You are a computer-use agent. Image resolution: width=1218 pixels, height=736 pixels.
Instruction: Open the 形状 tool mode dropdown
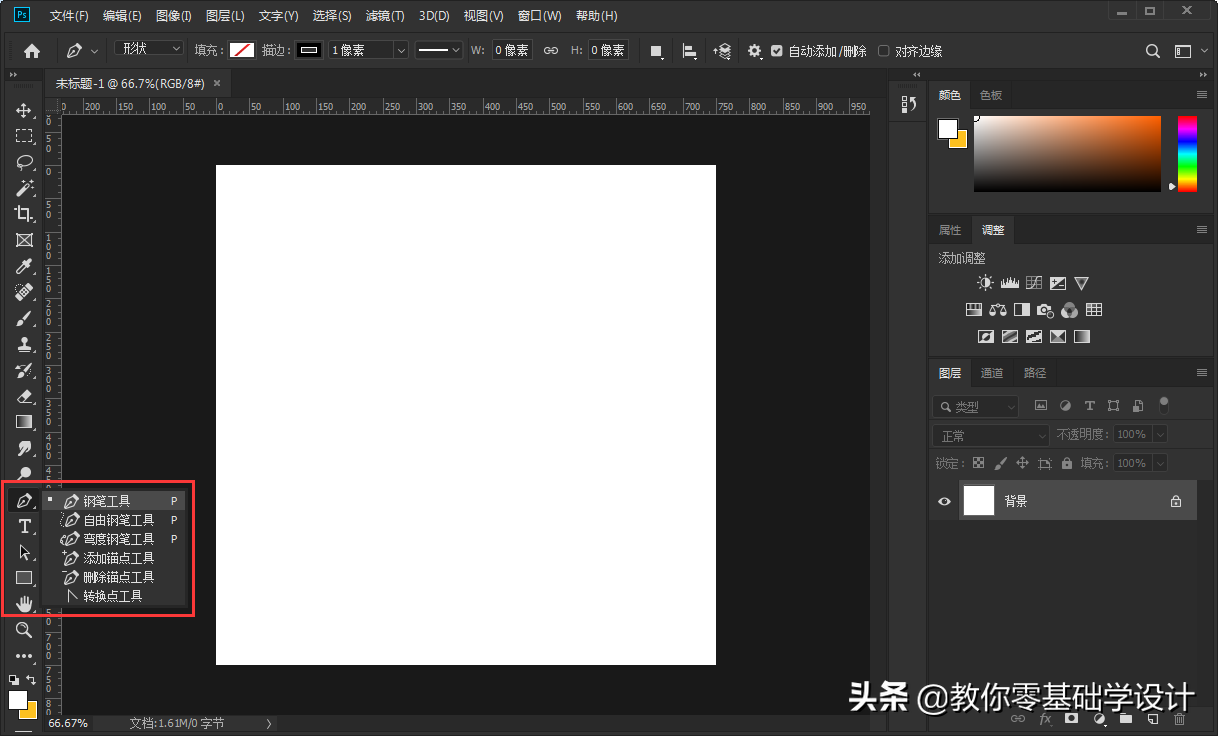coord(147,50)
